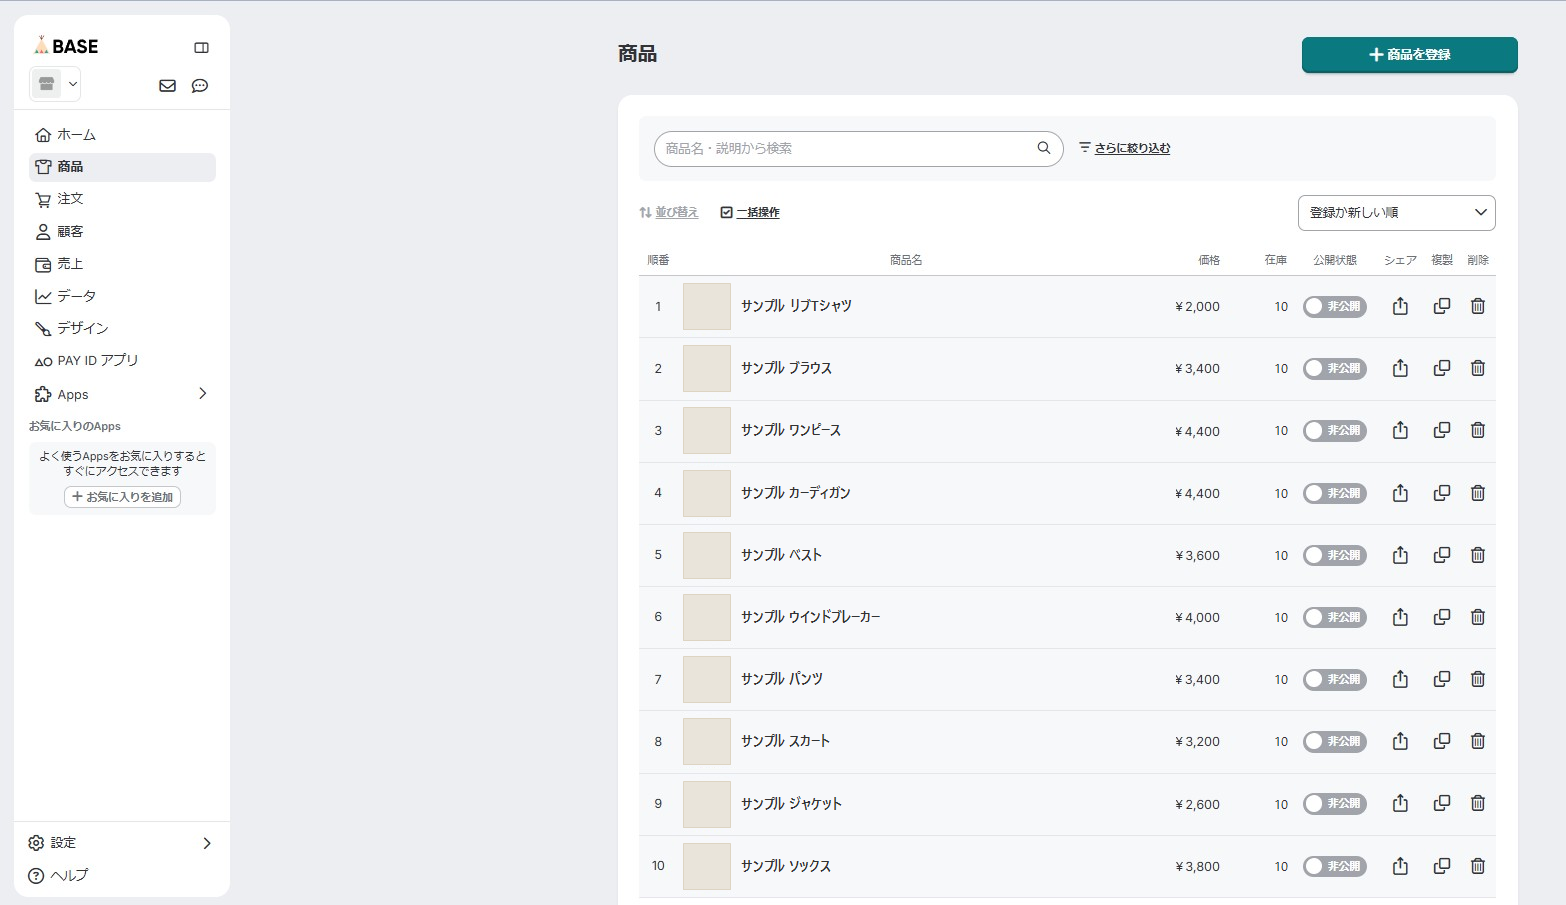Screen dimensions: 1566x905
Task: Duplicate サンプル ワンピース product
Action: click(1442, 430)
